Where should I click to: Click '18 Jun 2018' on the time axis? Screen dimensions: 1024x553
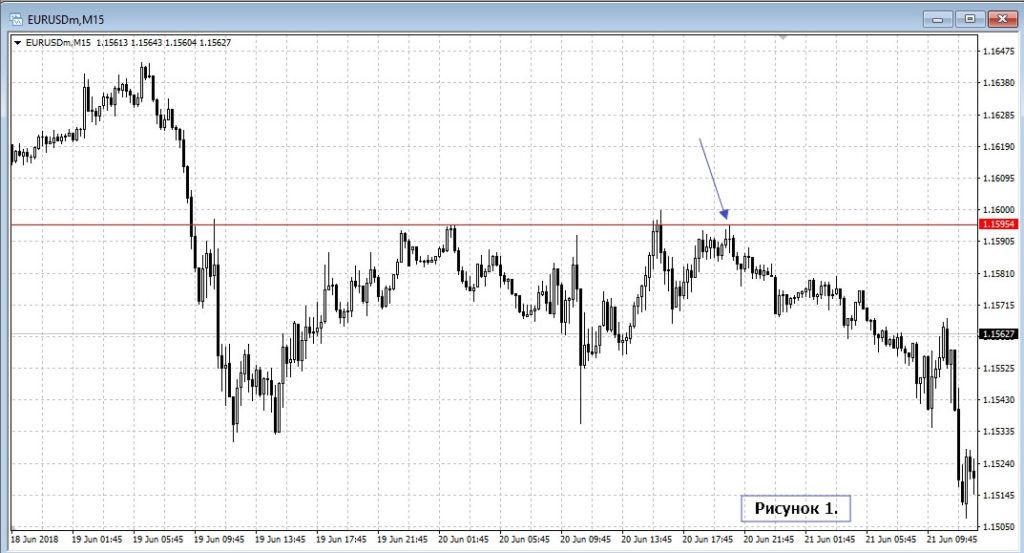[33, 538]
